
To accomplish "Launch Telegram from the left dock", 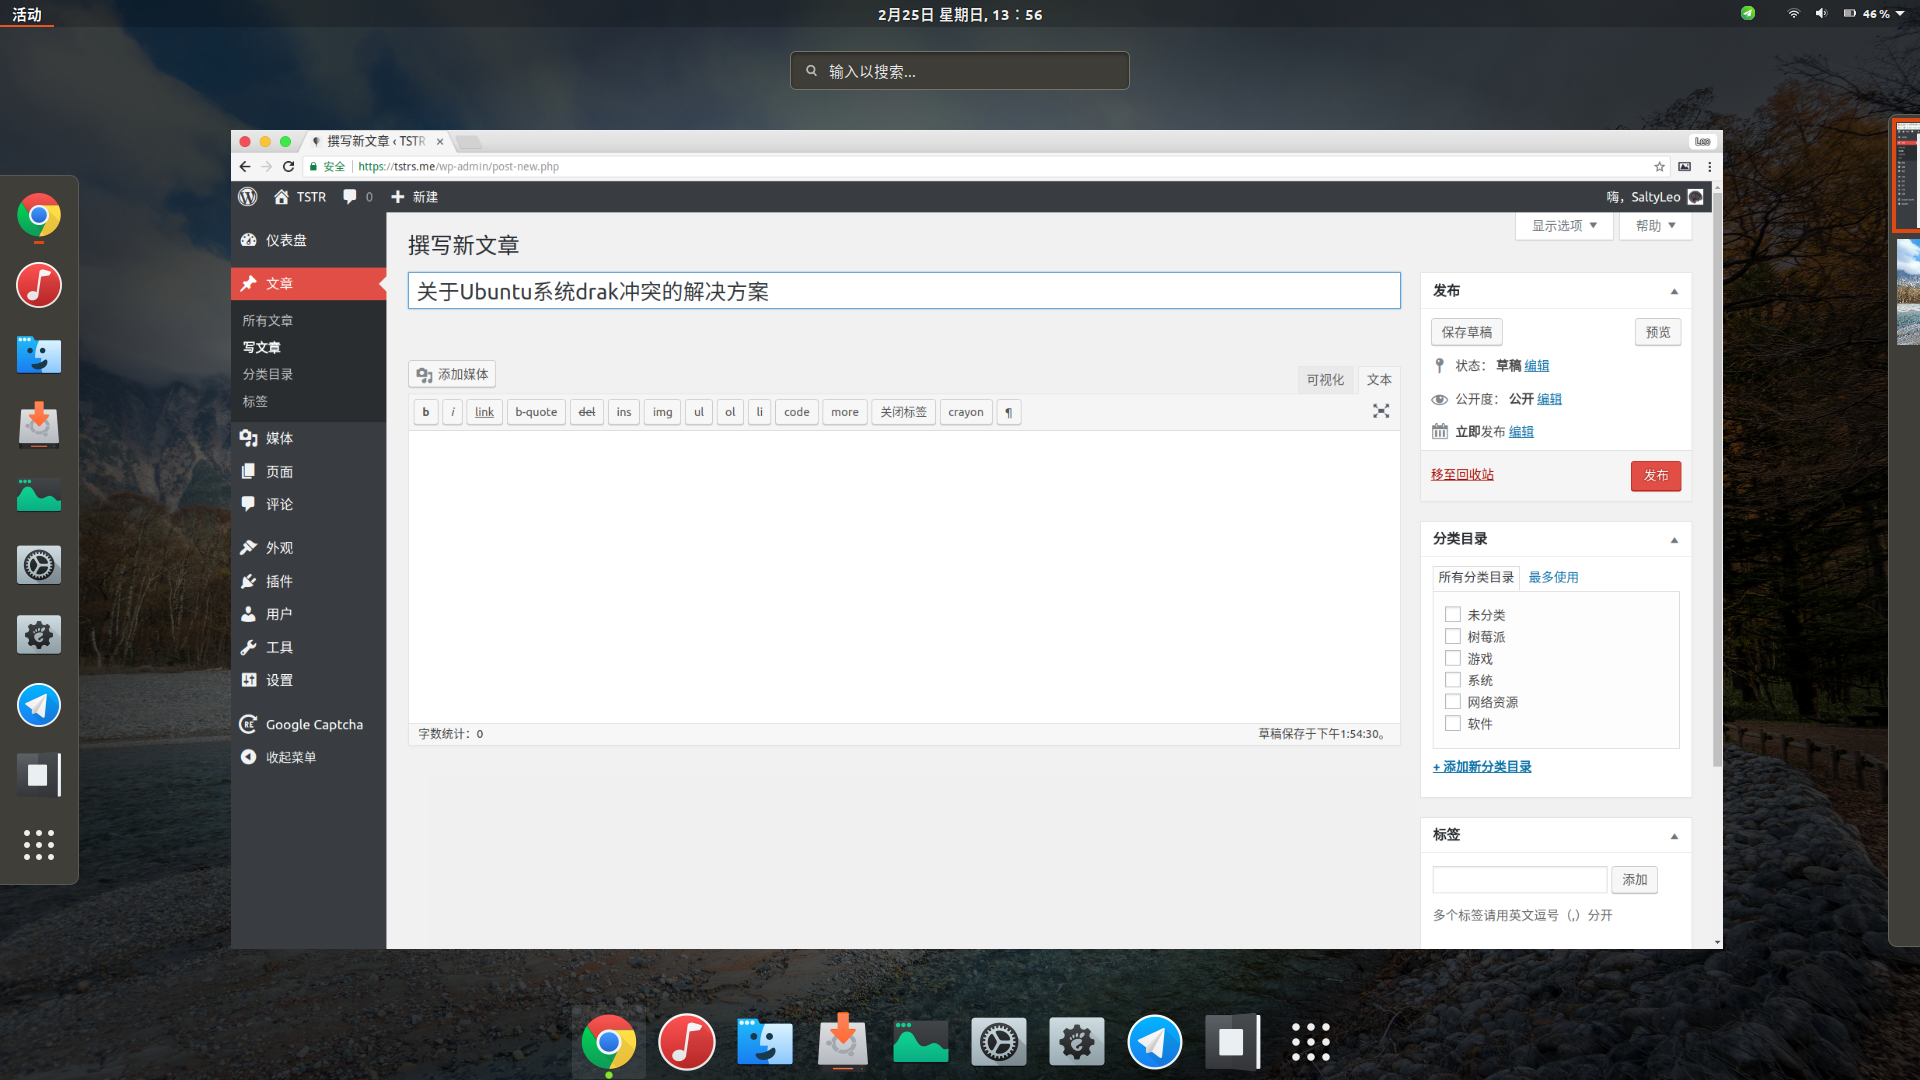I will (39, 705).
